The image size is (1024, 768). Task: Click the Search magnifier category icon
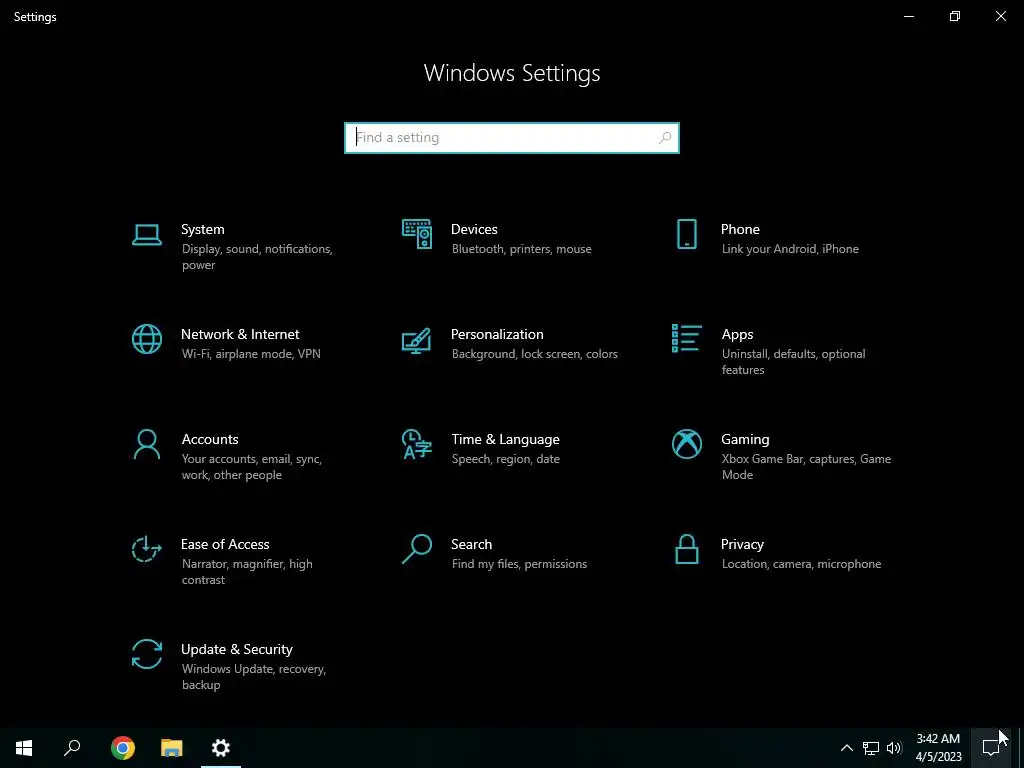tap(417, 549)
